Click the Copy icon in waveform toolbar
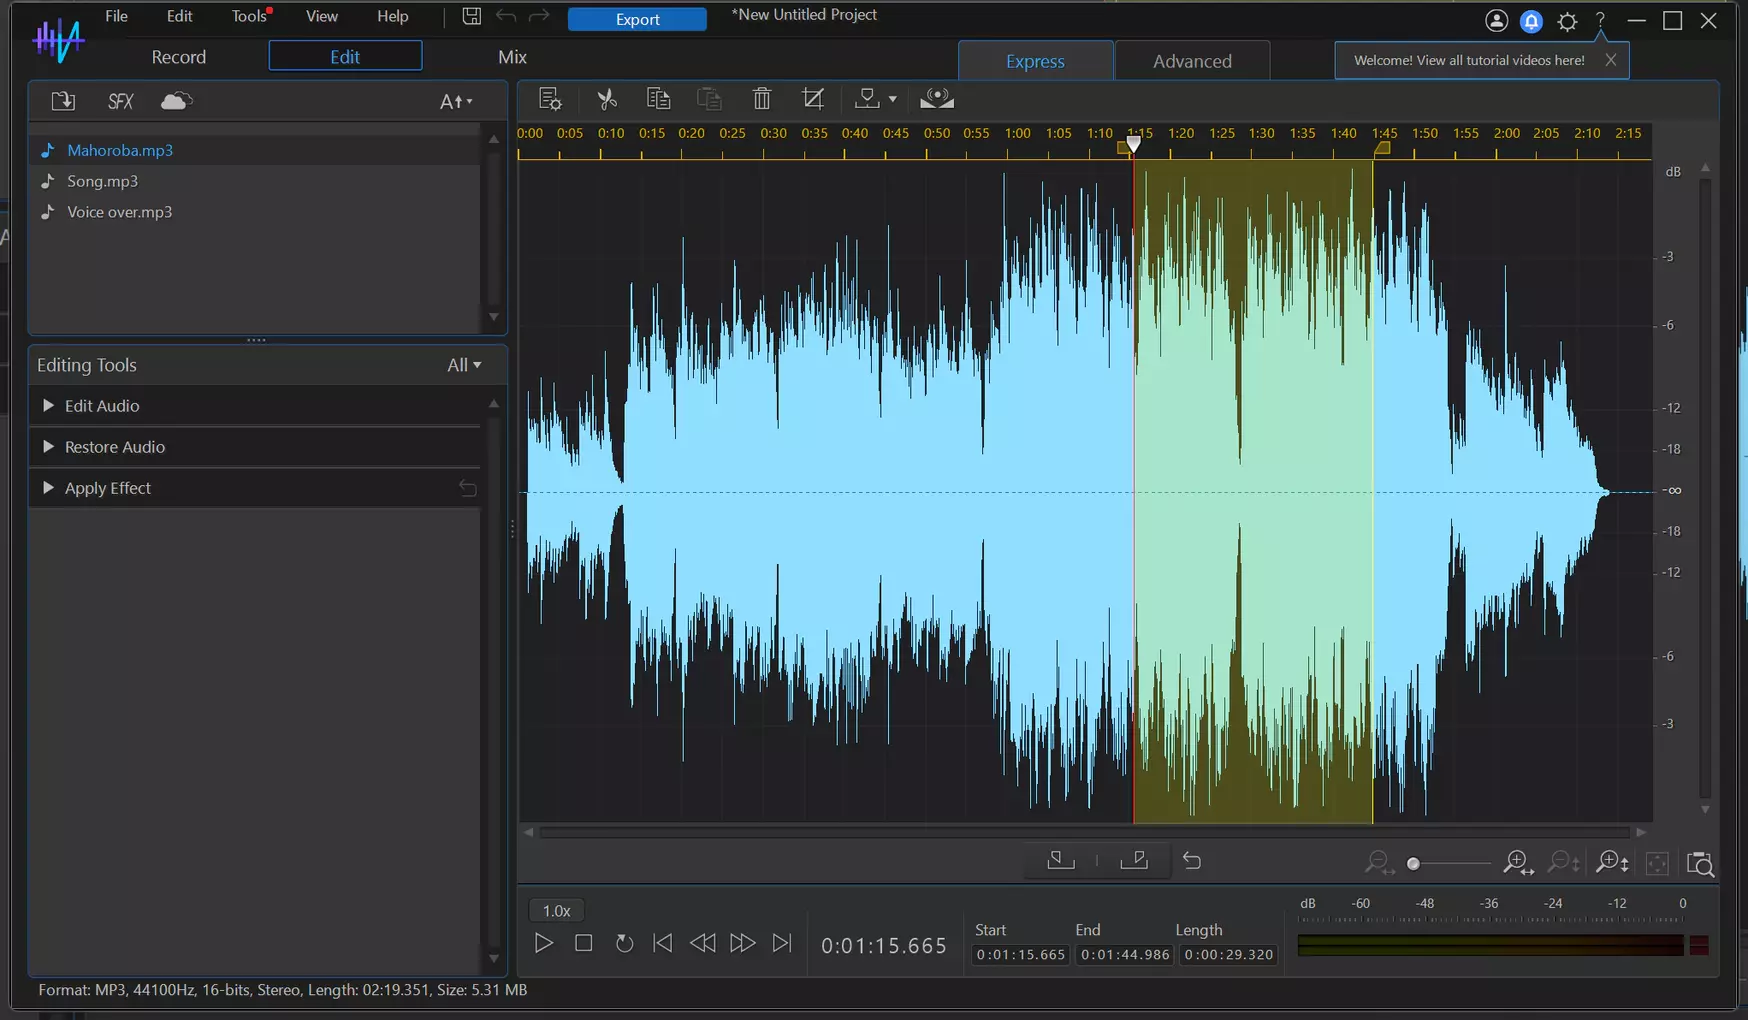1748x1020 pixels. (x=658, y=99)
